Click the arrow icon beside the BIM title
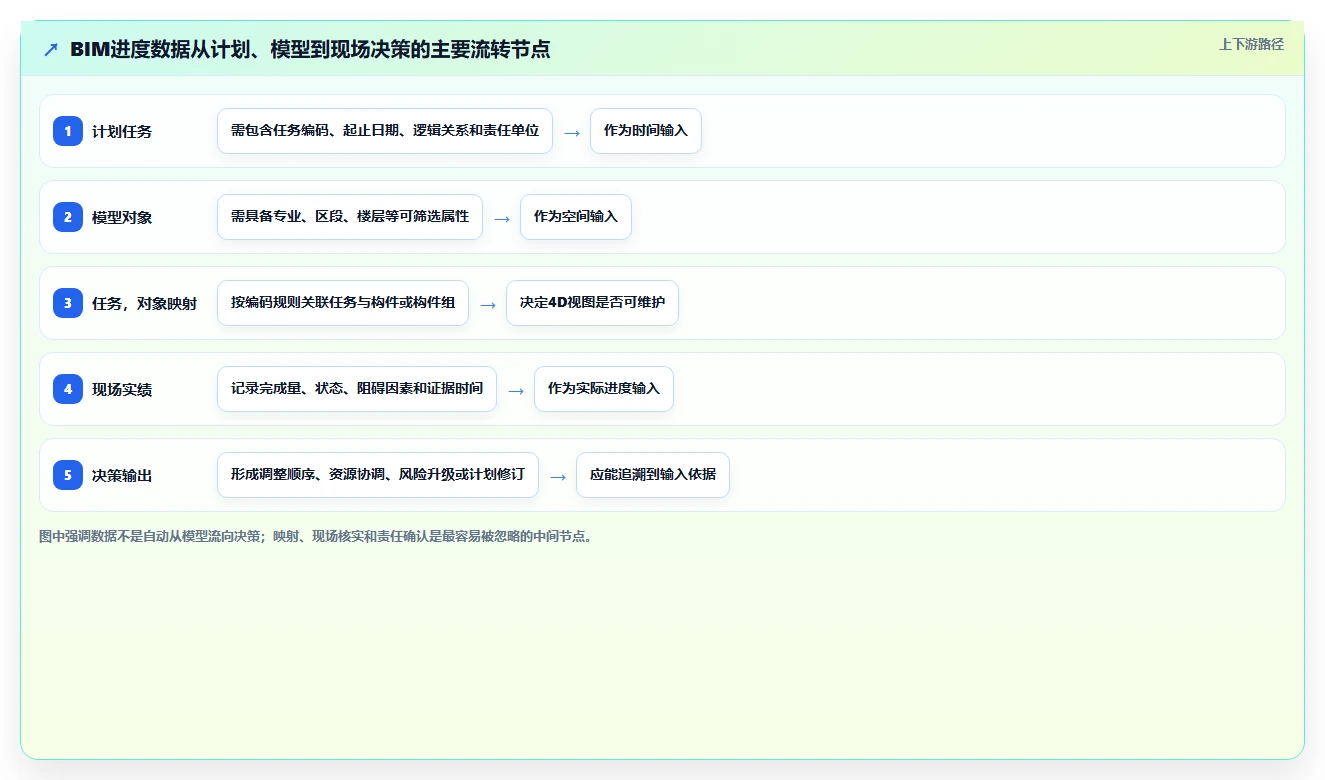1325x780 pixels. pos(51,50)
